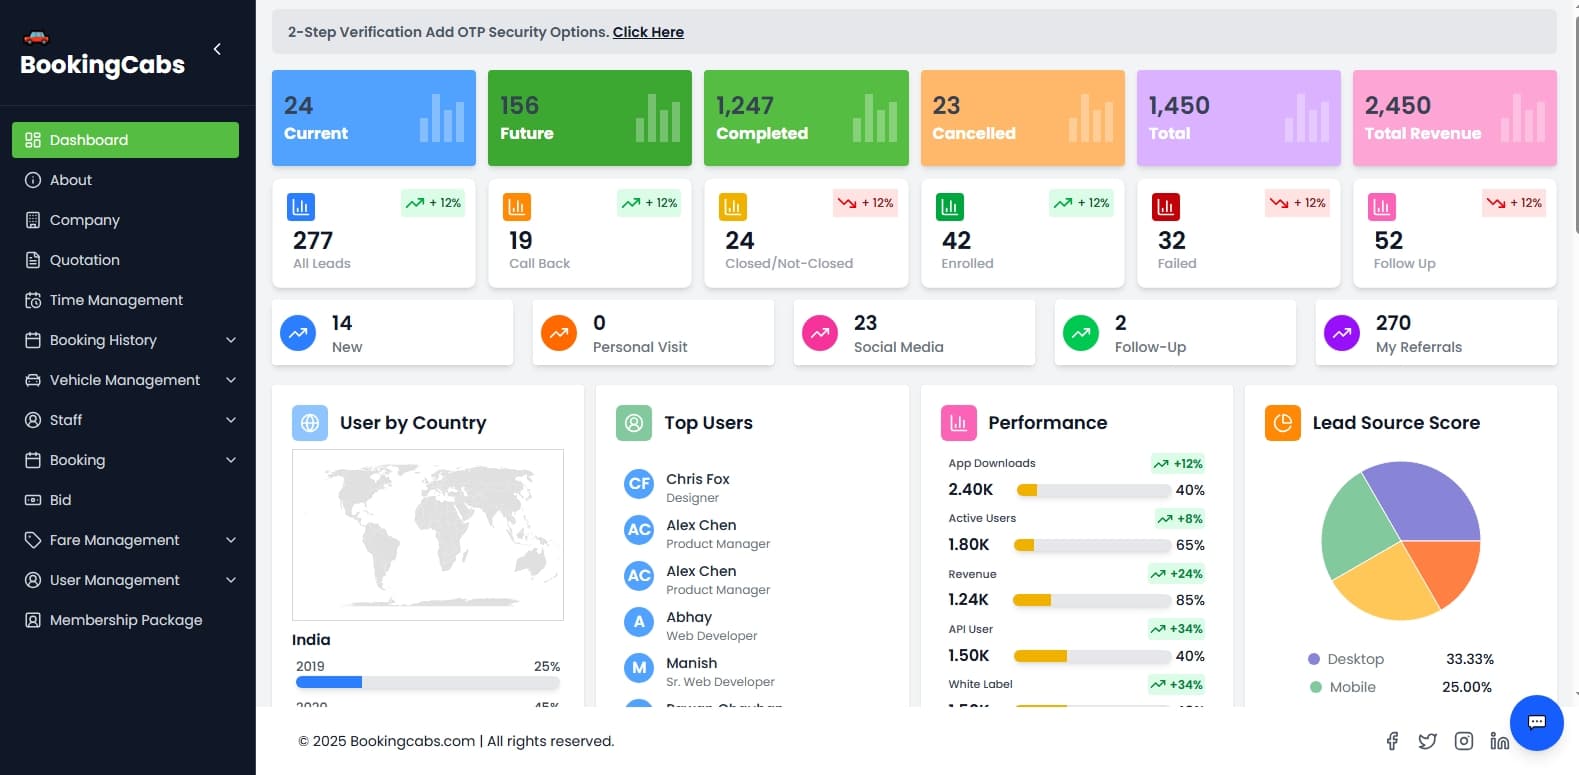
Task: Open the Facebook icon in footer
Action: click(1392, 741)
